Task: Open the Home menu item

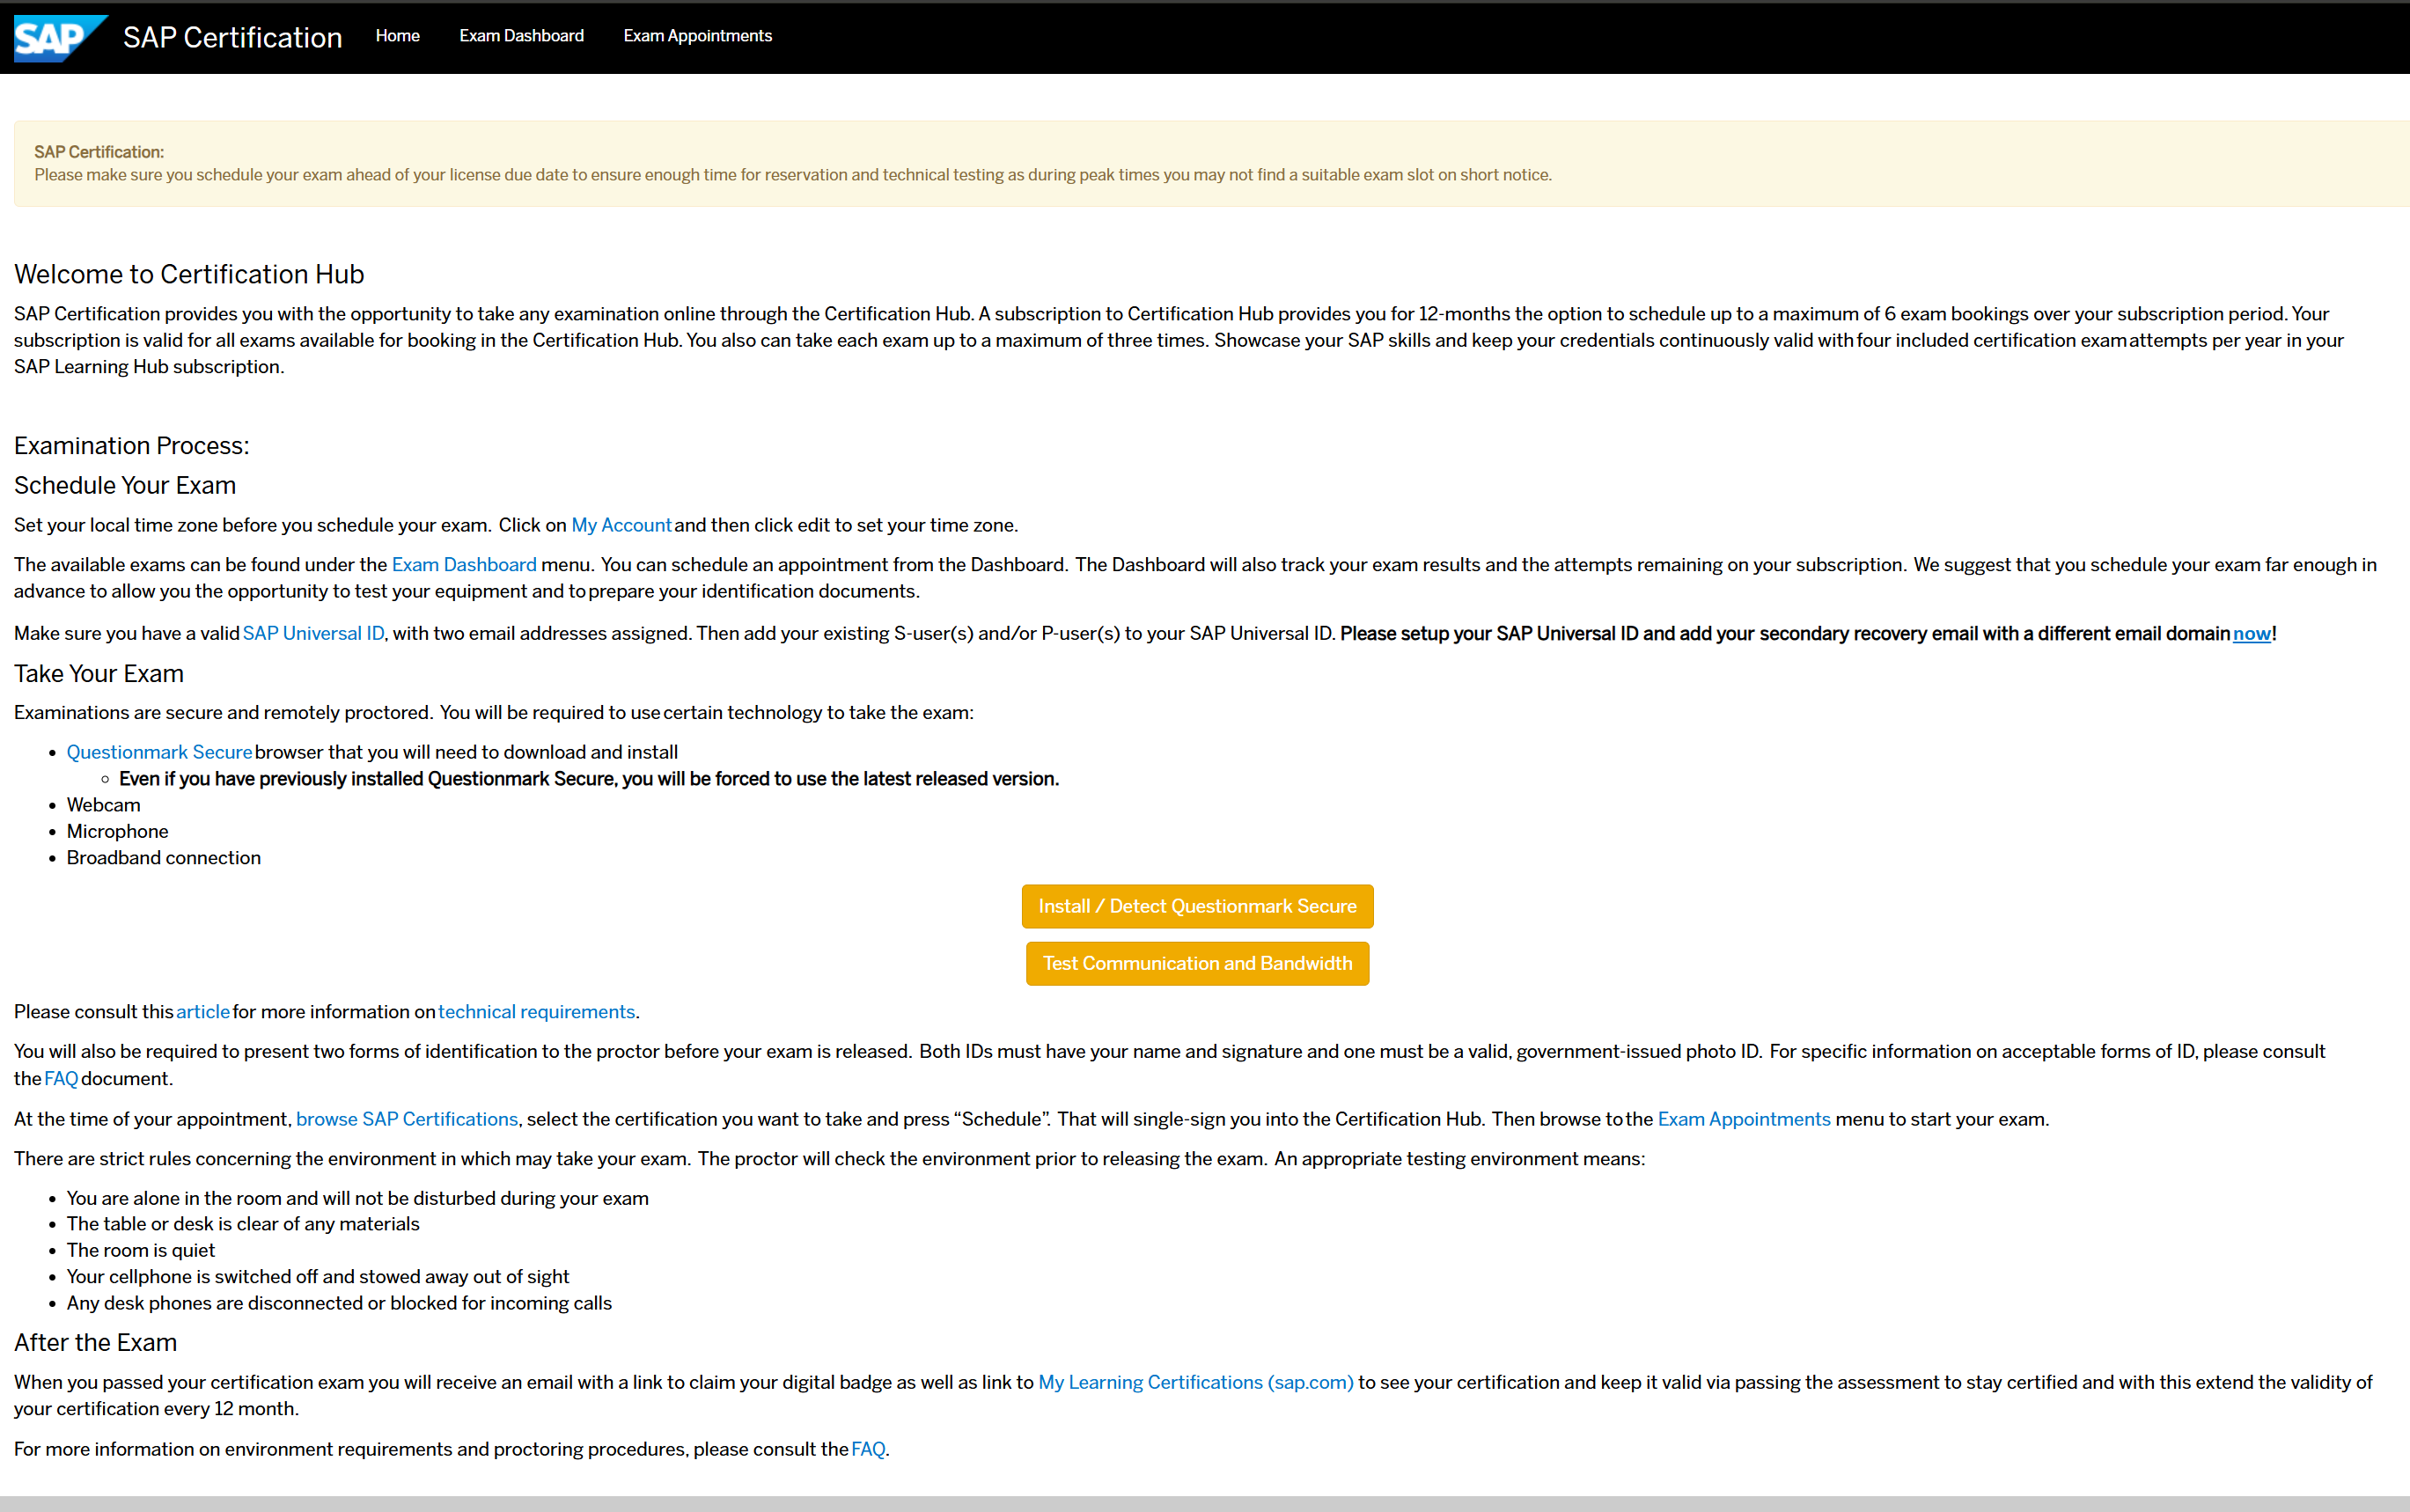Action: [397, 36]
